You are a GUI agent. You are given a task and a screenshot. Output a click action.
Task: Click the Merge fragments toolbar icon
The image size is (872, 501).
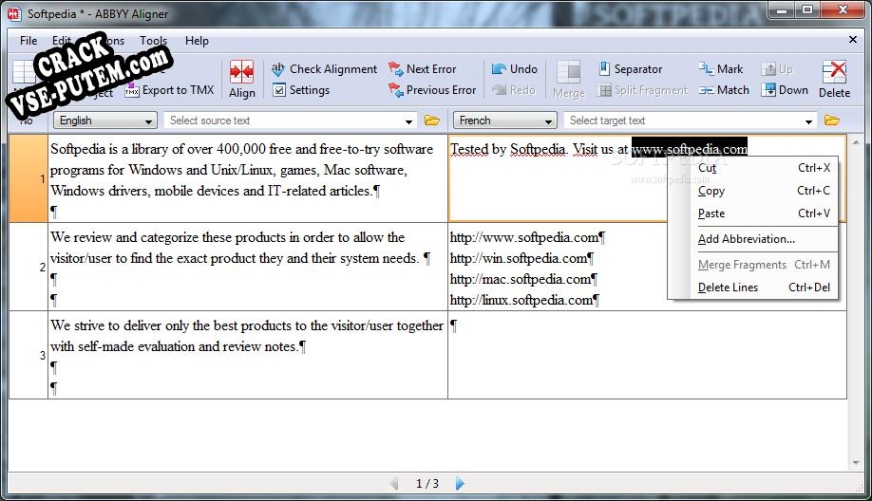click(x=568, y=80)
